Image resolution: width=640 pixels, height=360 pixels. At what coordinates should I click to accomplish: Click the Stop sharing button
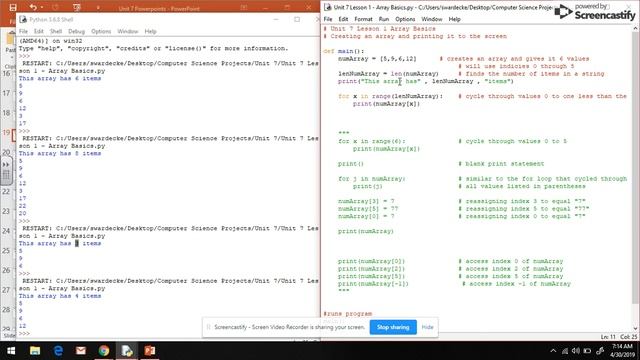pyautogui.click(x=393, y=327)
